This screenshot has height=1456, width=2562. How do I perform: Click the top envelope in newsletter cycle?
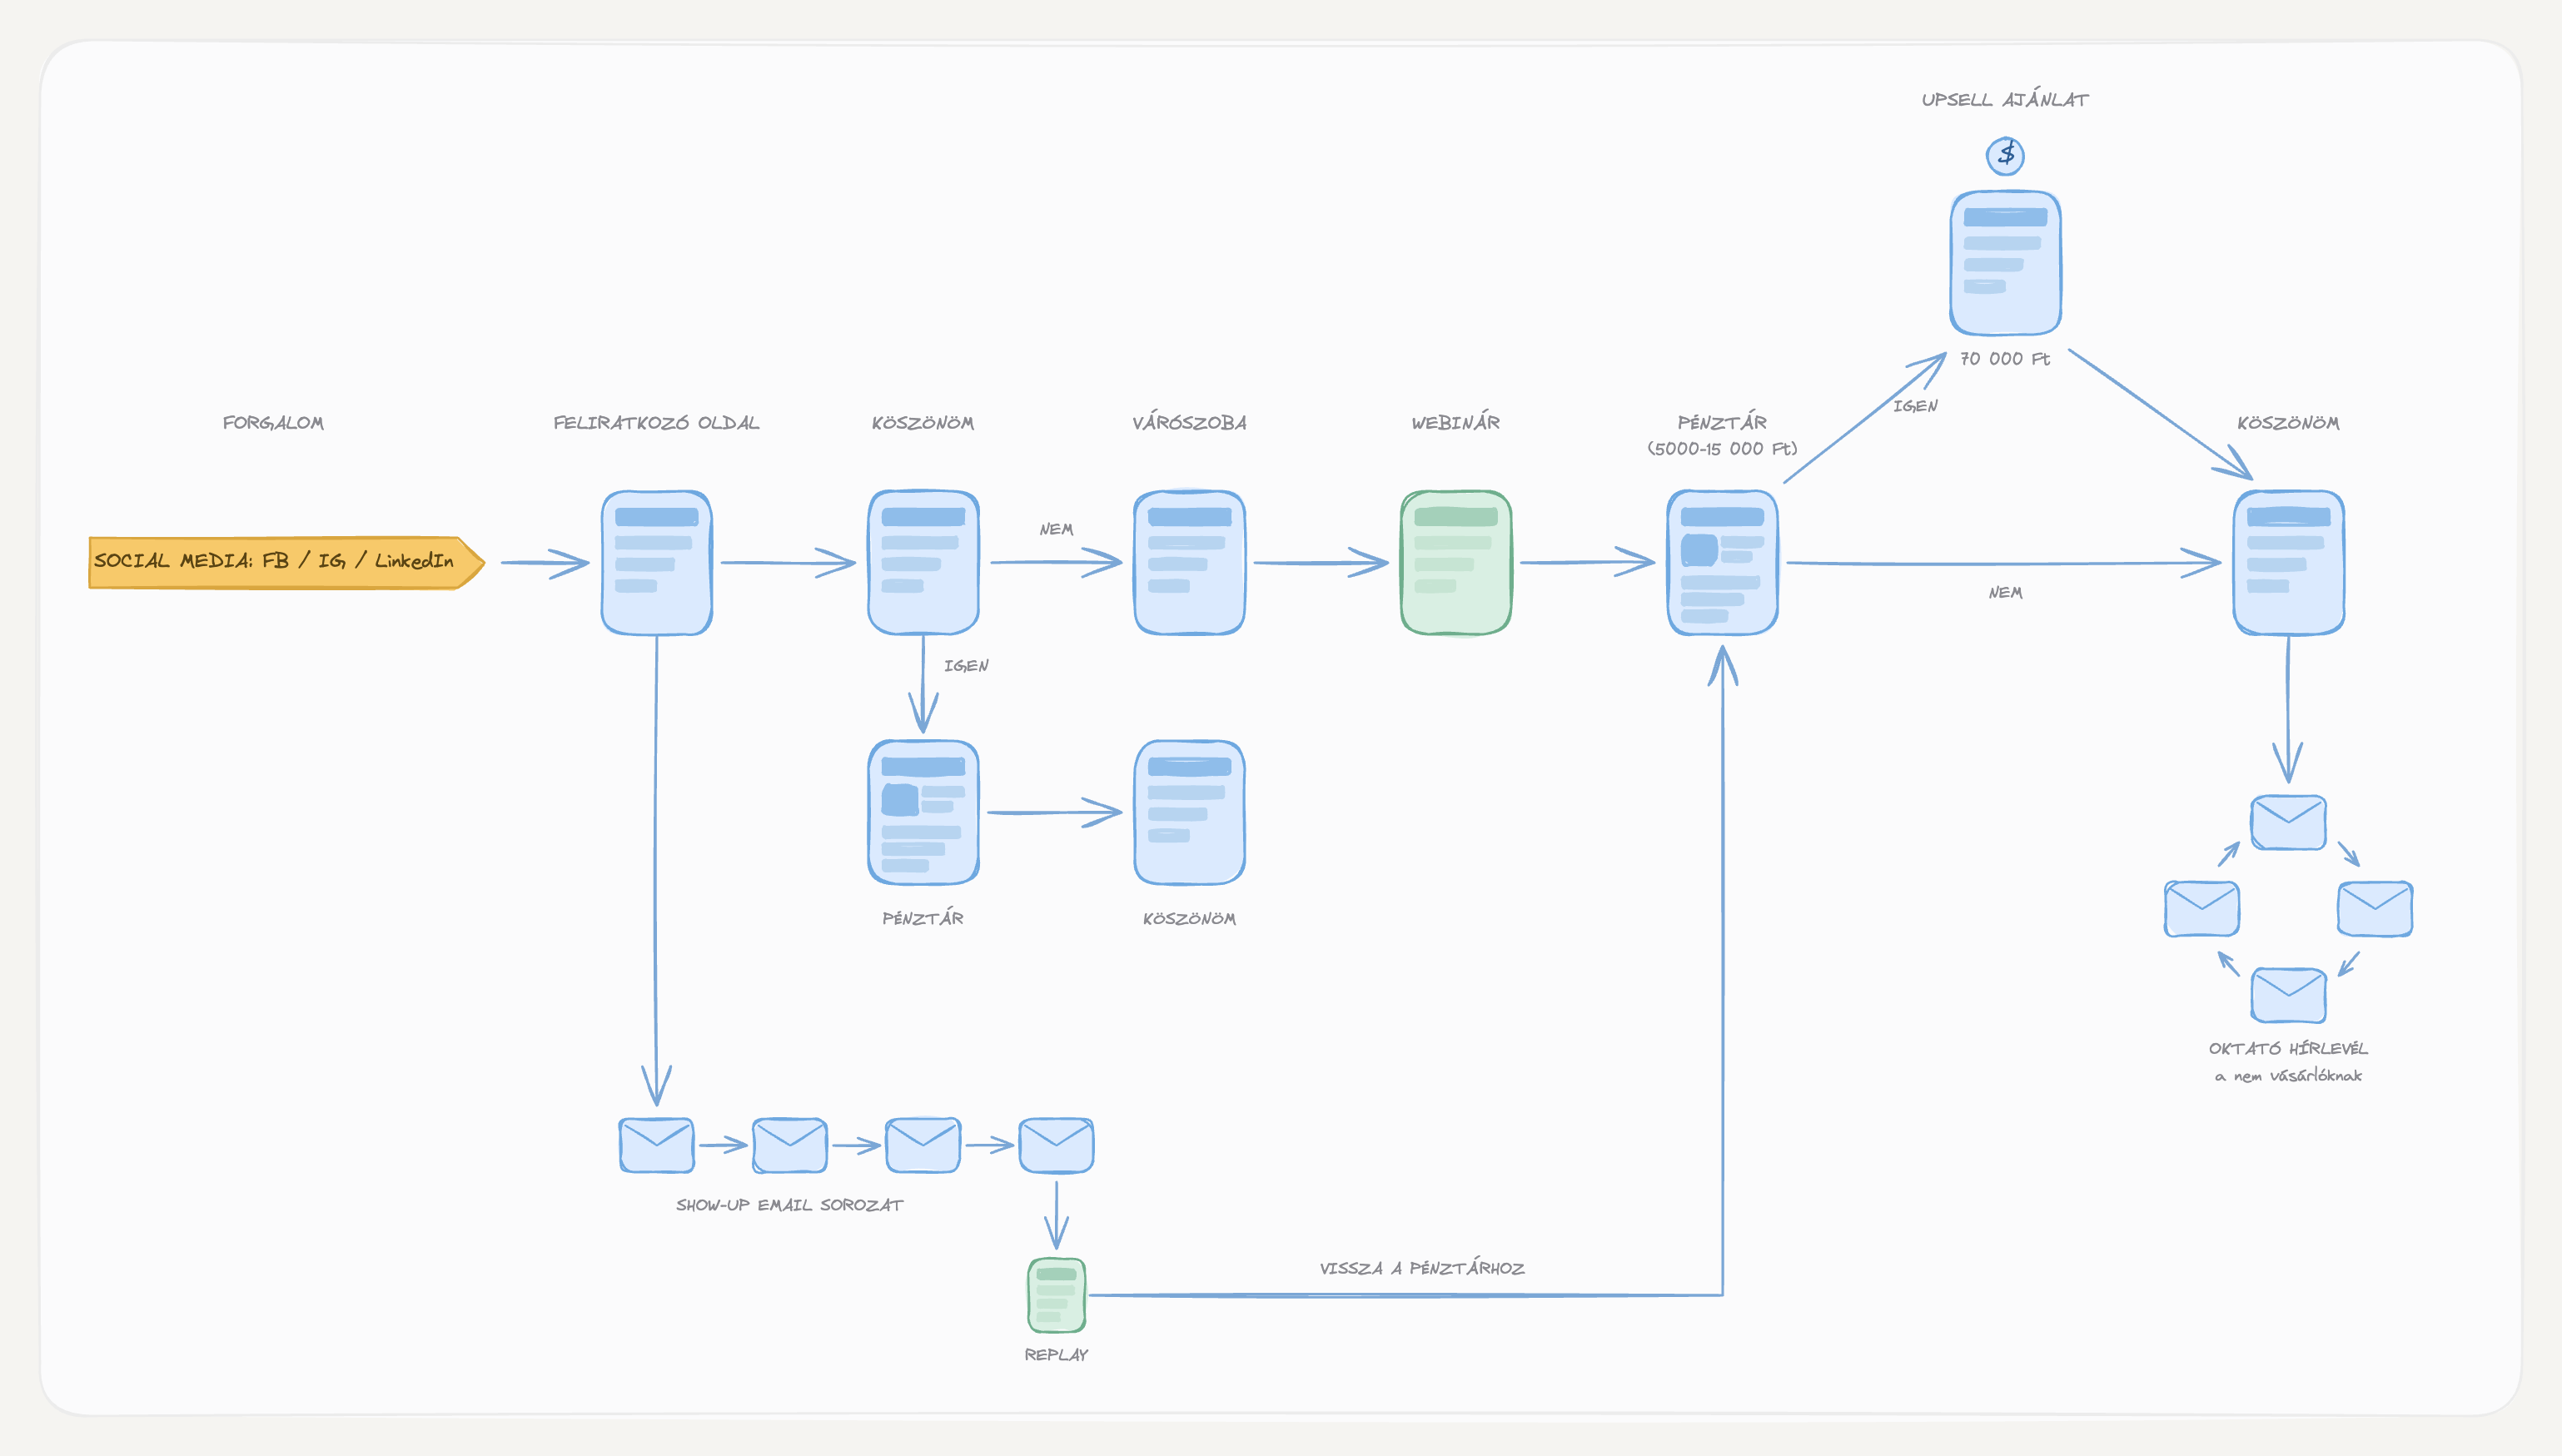coord(2288,823)
